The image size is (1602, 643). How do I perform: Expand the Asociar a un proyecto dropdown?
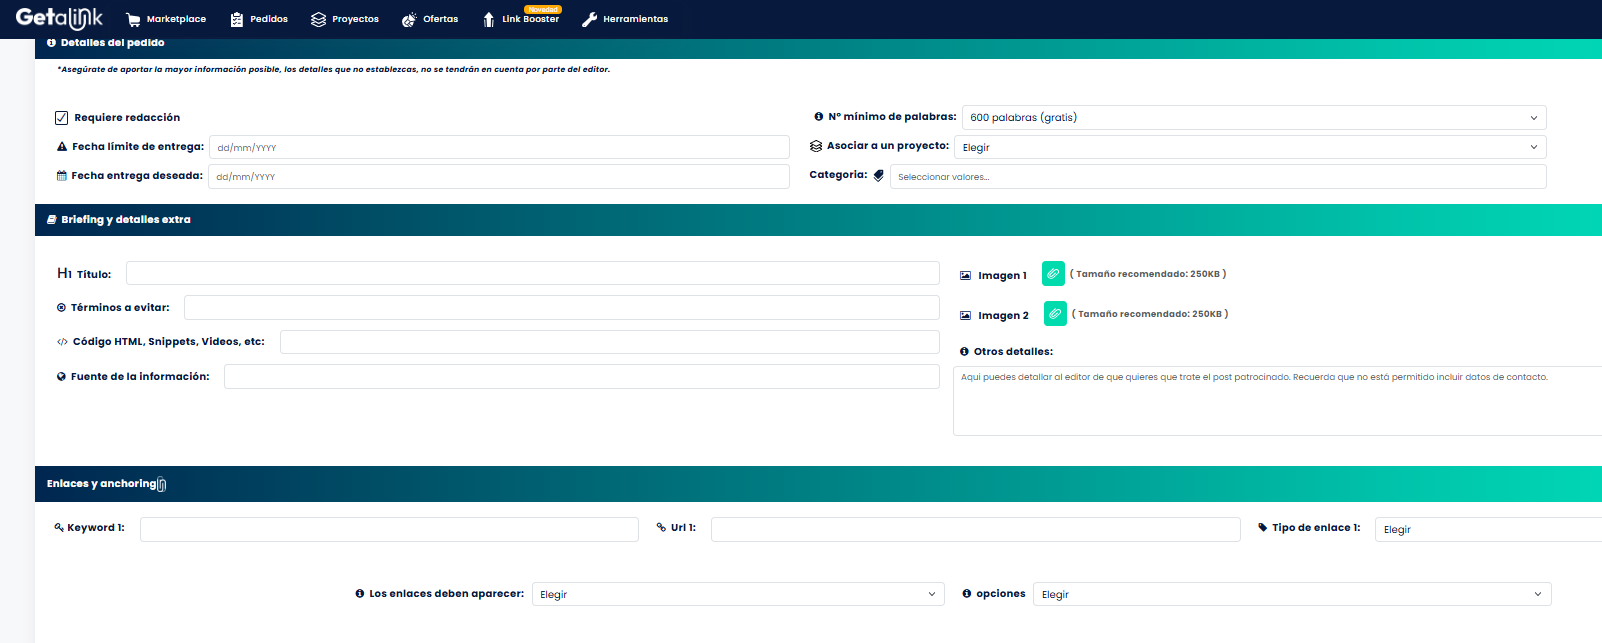1249,148
